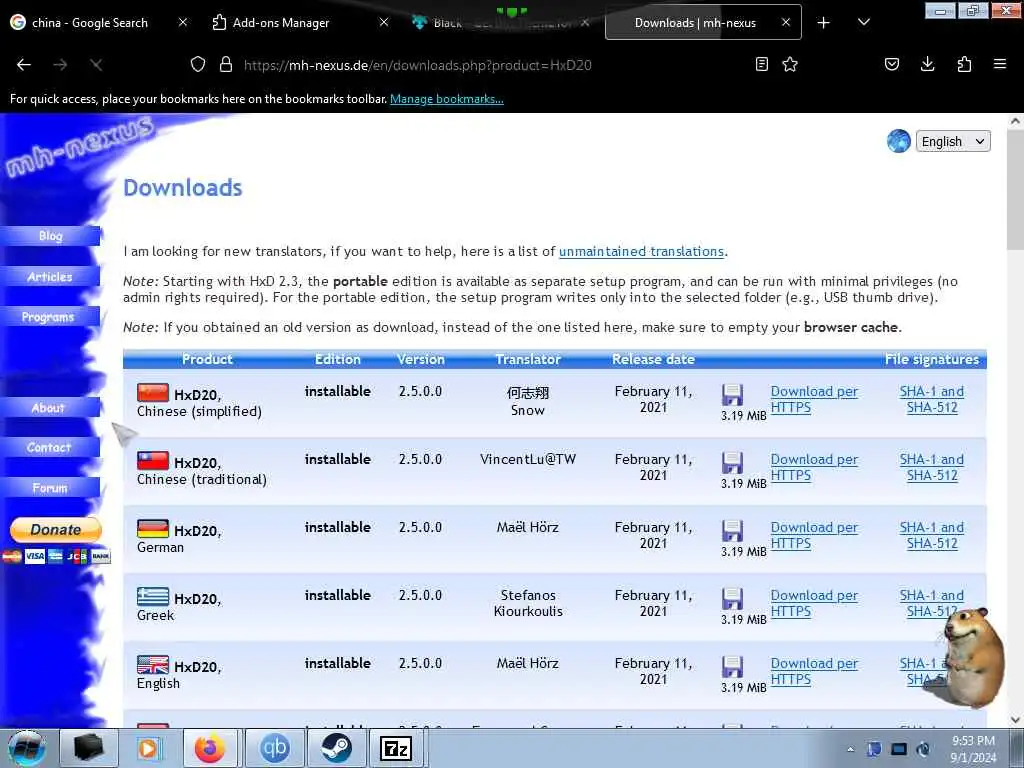Click floppy disk icon for English download
The width and height of the screenshot is (1024, 768).
(x=732, y=667)
